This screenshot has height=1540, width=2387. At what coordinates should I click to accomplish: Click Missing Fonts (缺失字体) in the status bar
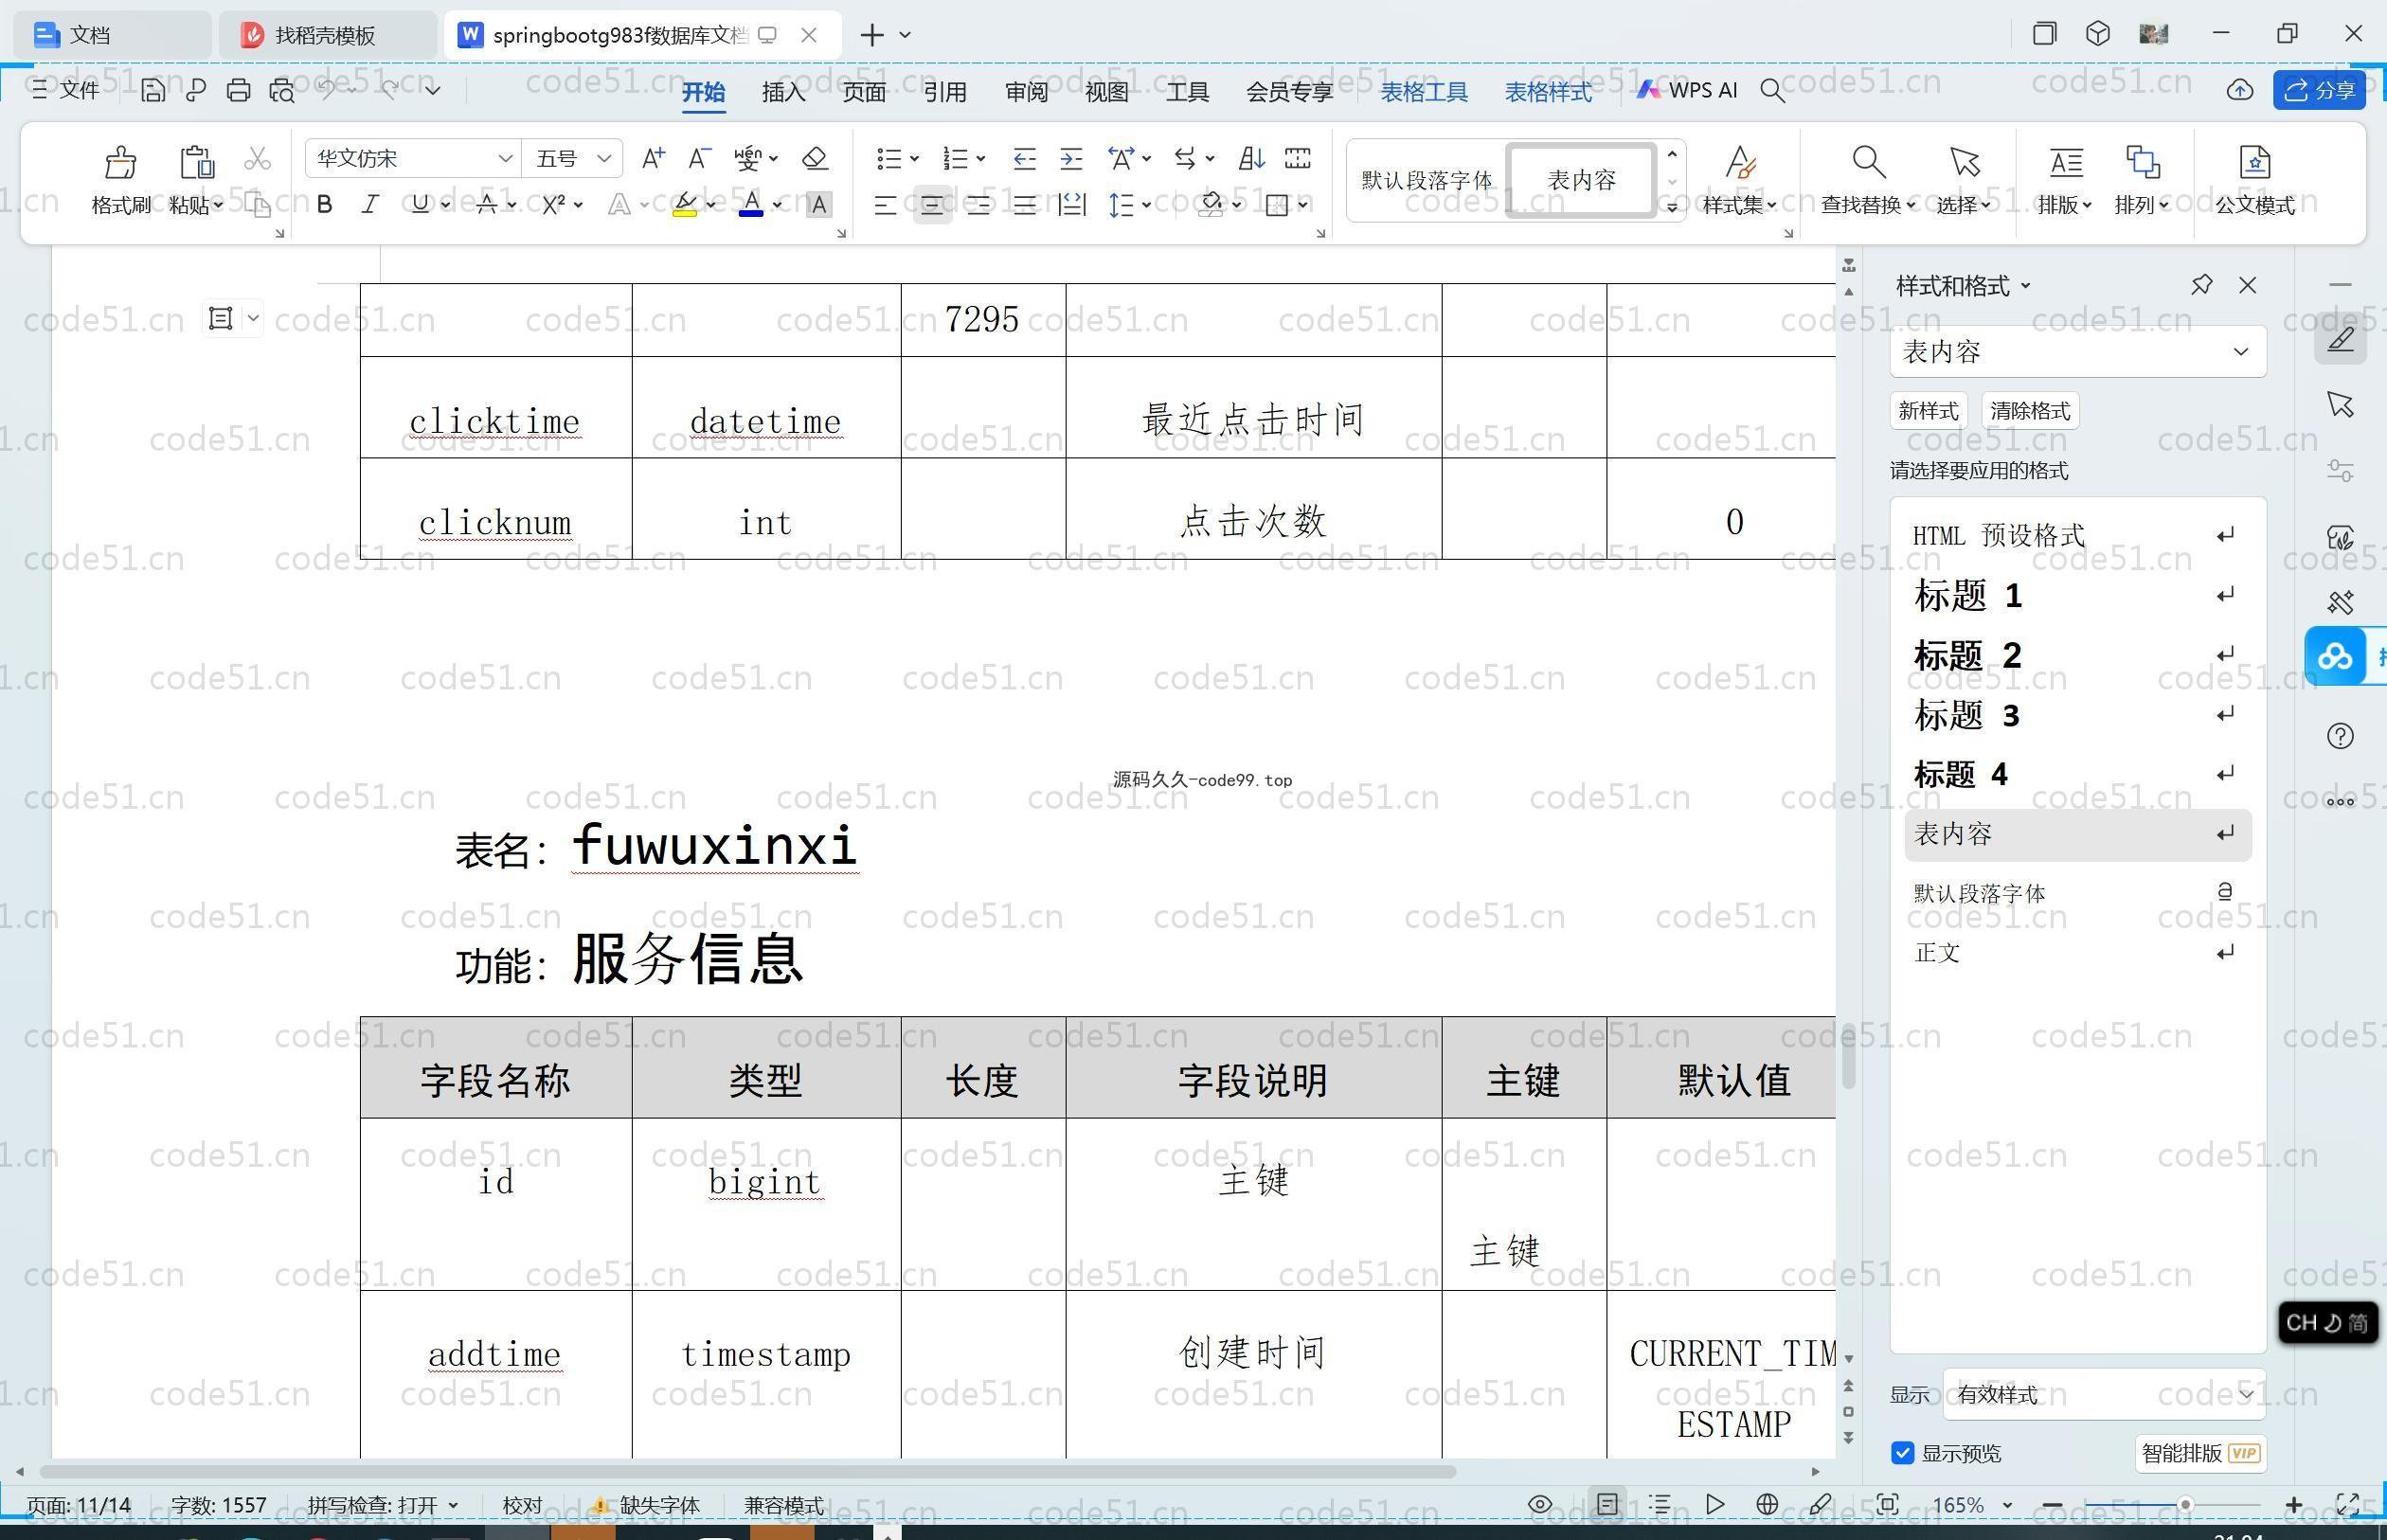click(647, 1505)
